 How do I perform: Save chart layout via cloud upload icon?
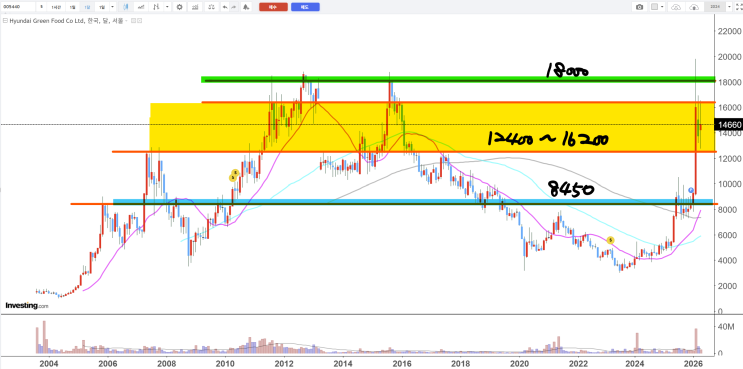coord(694,7)
